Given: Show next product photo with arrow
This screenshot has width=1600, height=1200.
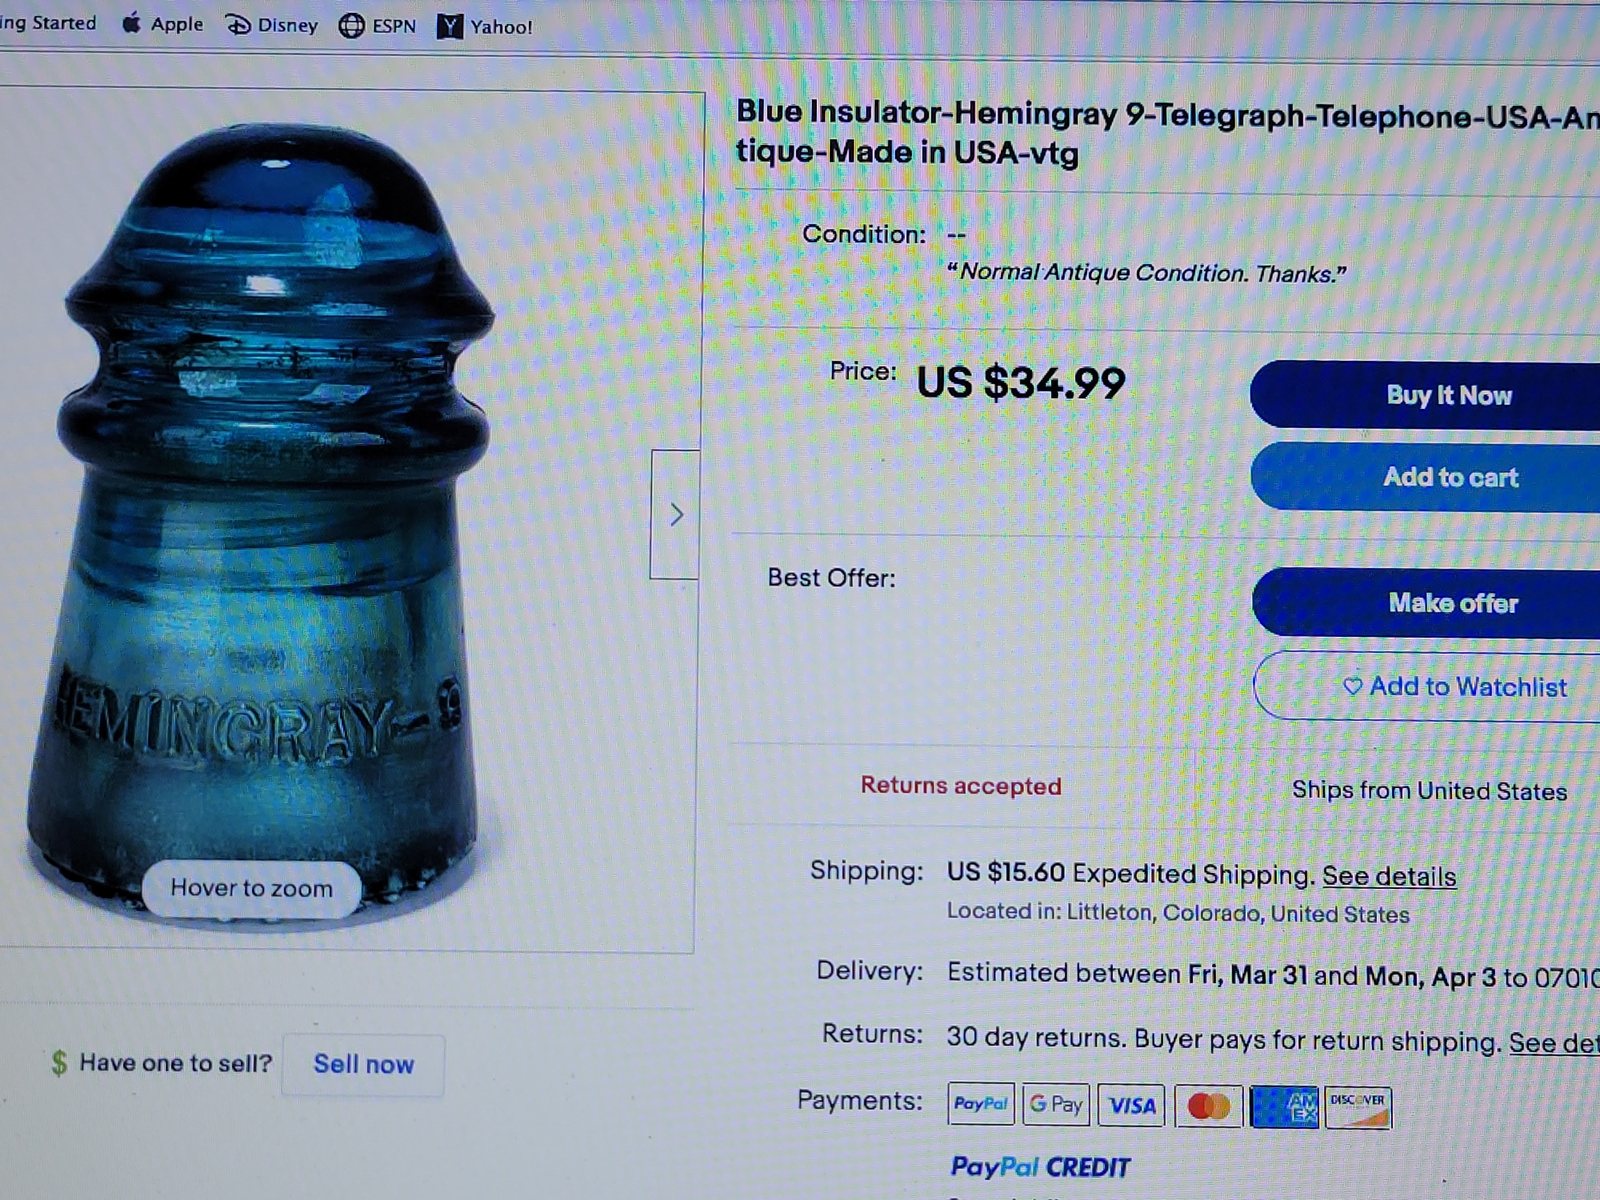Looking at the screenshot, I should coord(676,514).
